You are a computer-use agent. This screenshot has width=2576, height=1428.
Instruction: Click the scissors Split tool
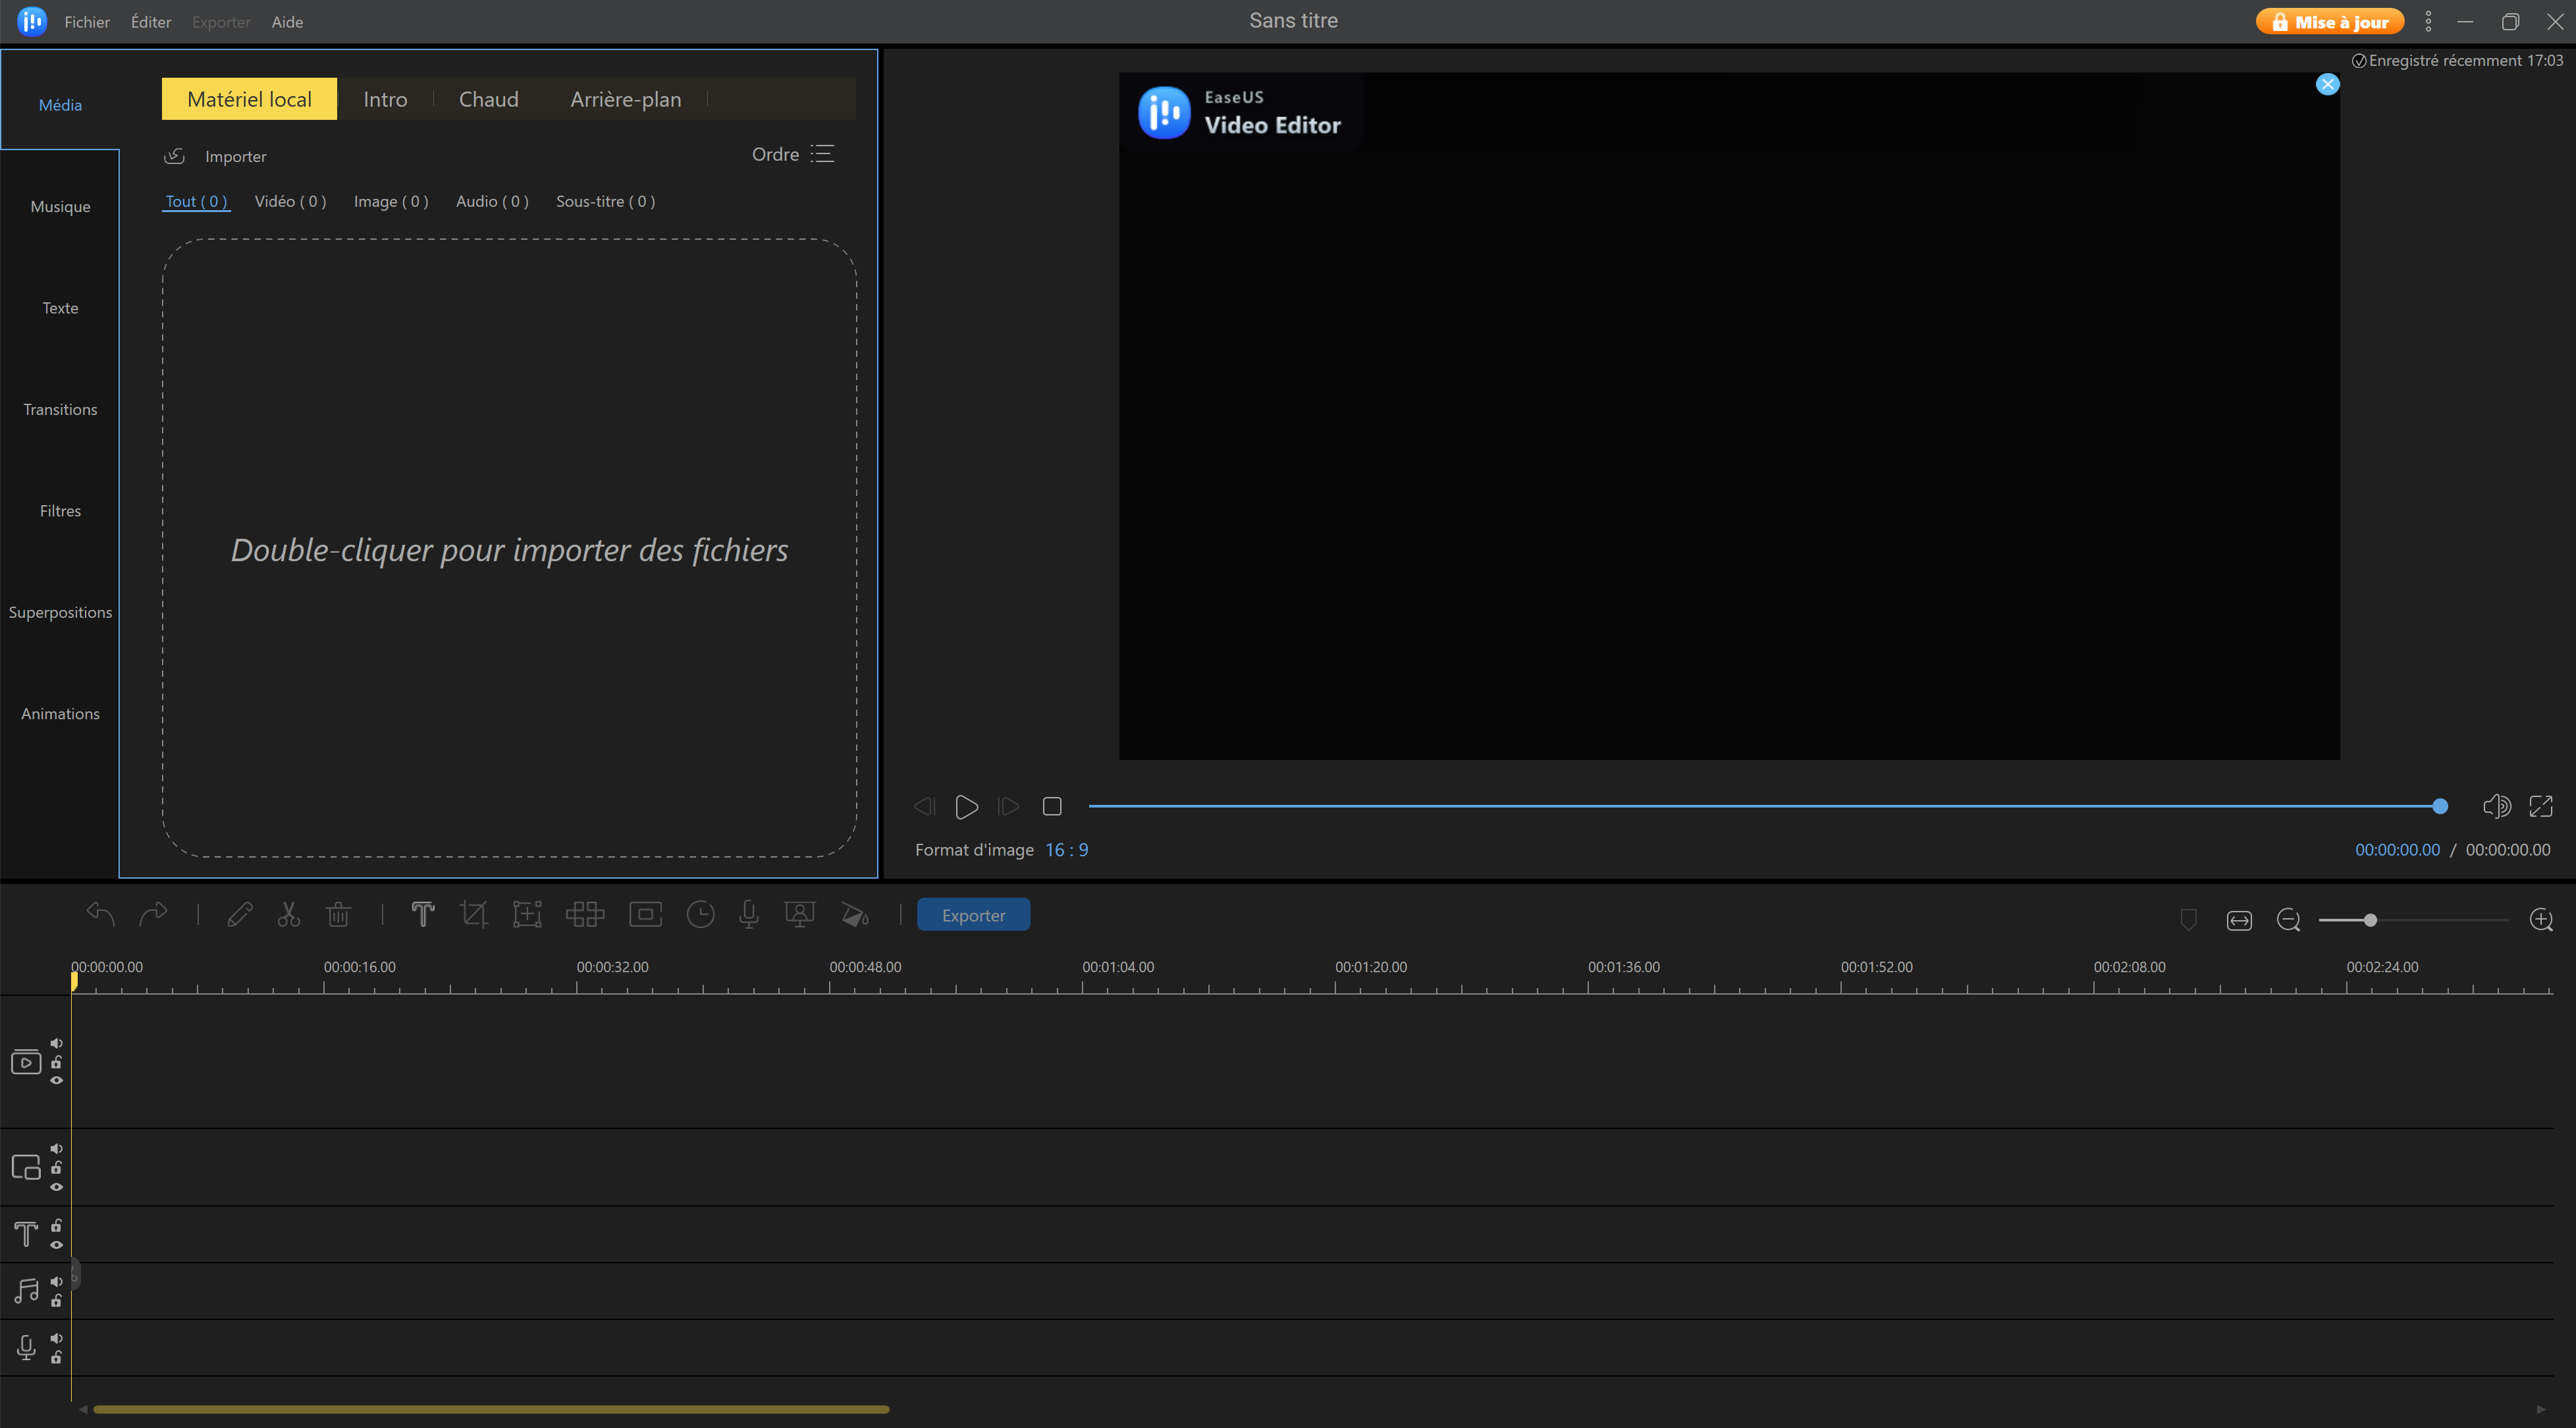[289, 915]
